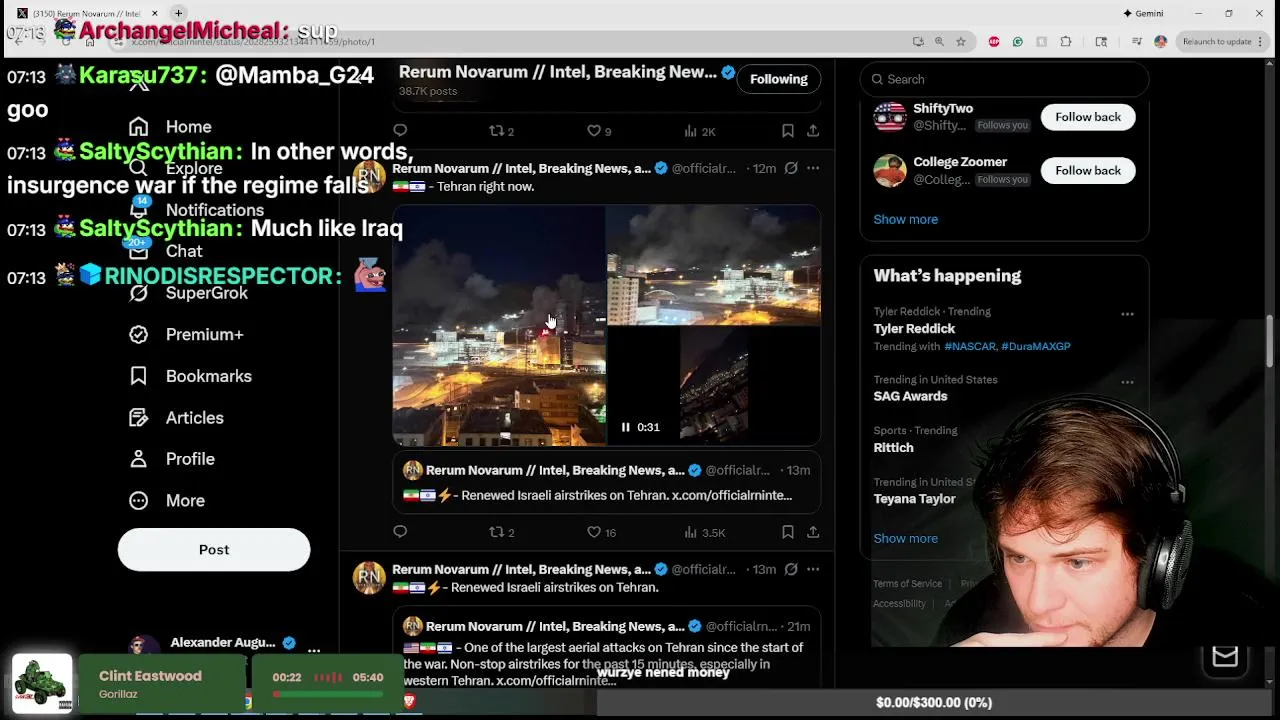Open more options on Renewed airstrikes 13m post
The width and height of the screenshot is (1280, 720).
click(813, 569)
